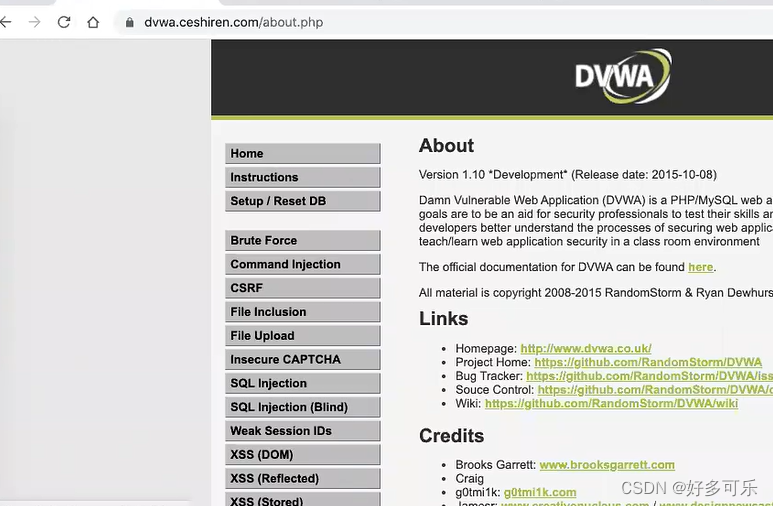Open Insecure CAPTCHA menu item

[303, 359]
